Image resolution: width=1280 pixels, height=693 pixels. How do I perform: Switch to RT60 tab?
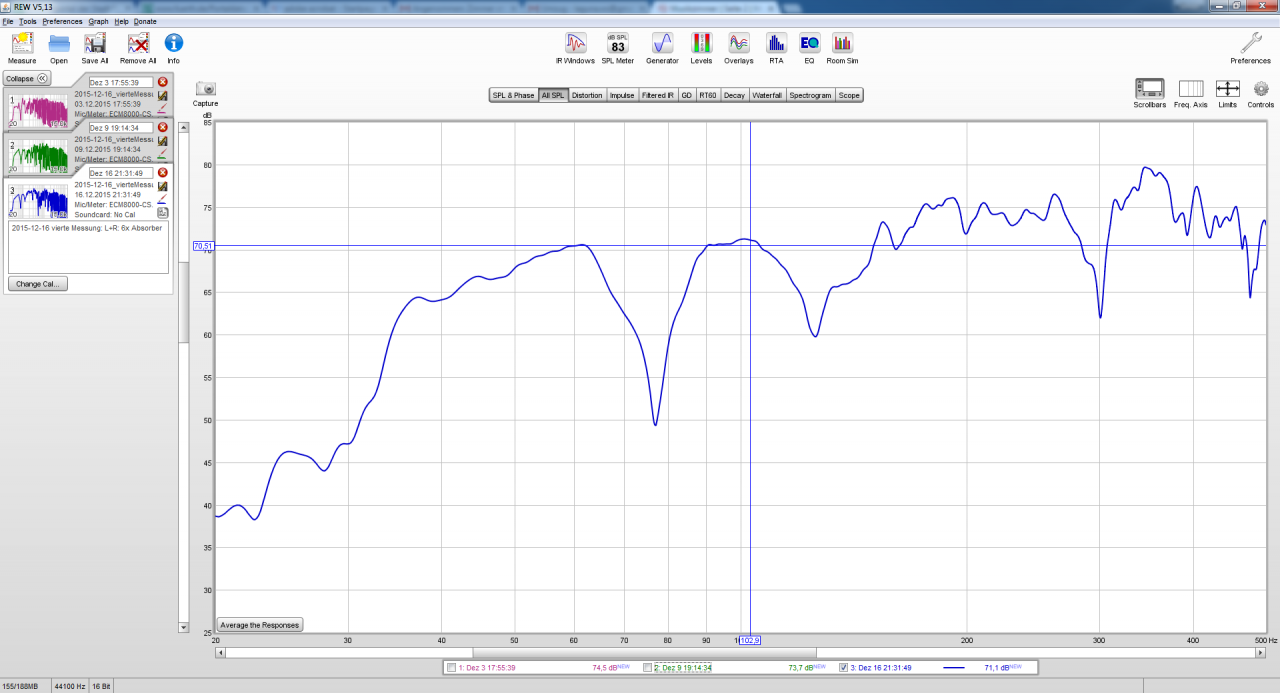click(708, 95)
